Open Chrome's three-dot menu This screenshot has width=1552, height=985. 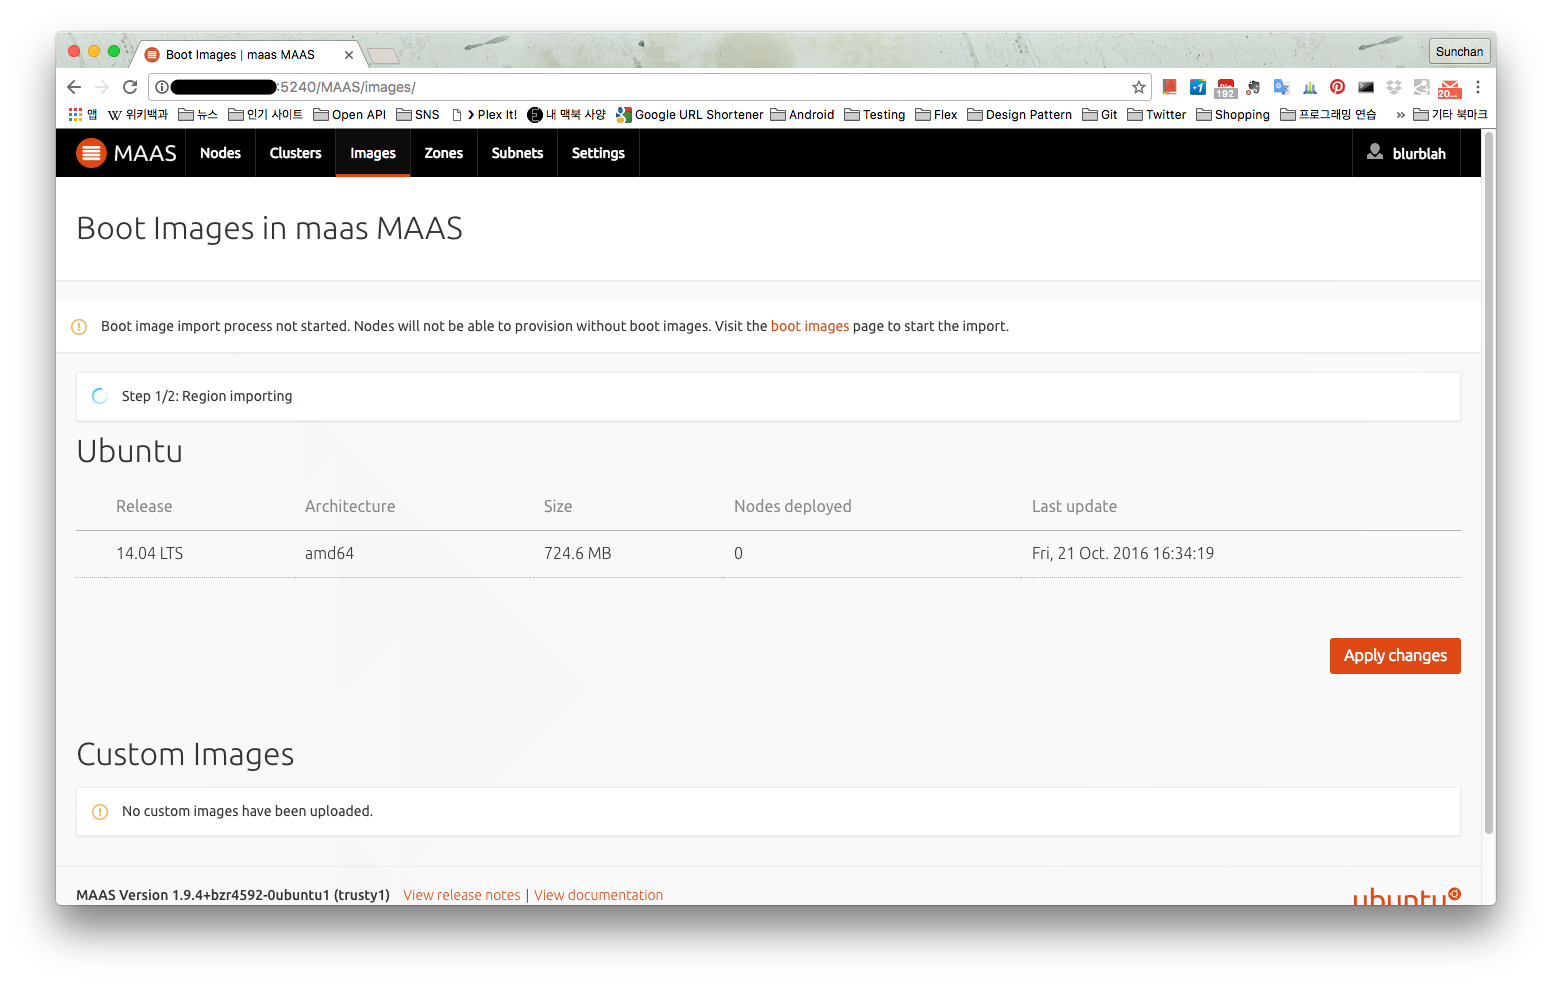[x=1477, y=87]
